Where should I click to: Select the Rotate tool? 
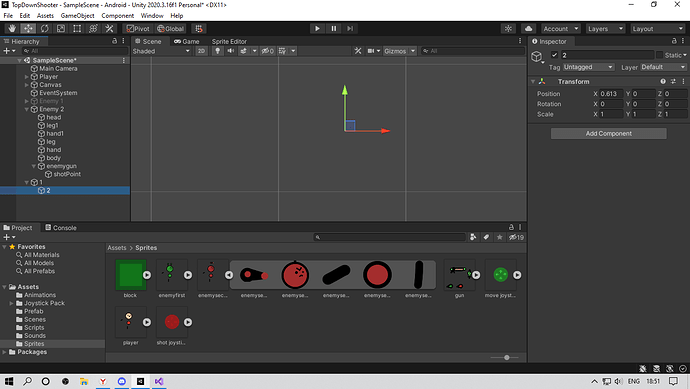coord(44,29)
